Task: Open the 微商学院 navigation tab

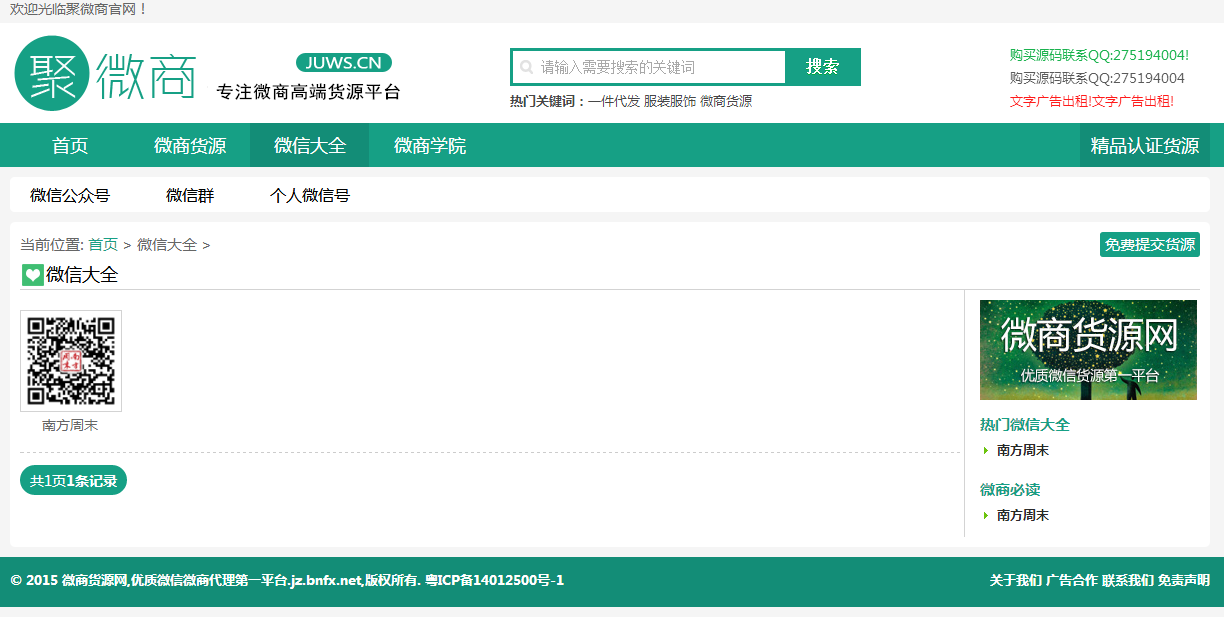Action: (x=430, y=146)
